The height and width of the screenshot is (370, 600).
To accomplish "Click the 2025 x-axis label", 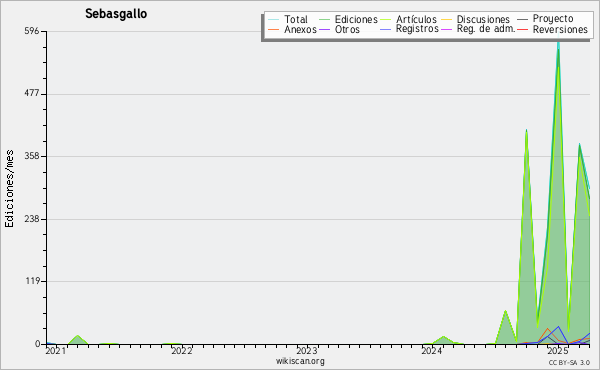I will 557,351.
